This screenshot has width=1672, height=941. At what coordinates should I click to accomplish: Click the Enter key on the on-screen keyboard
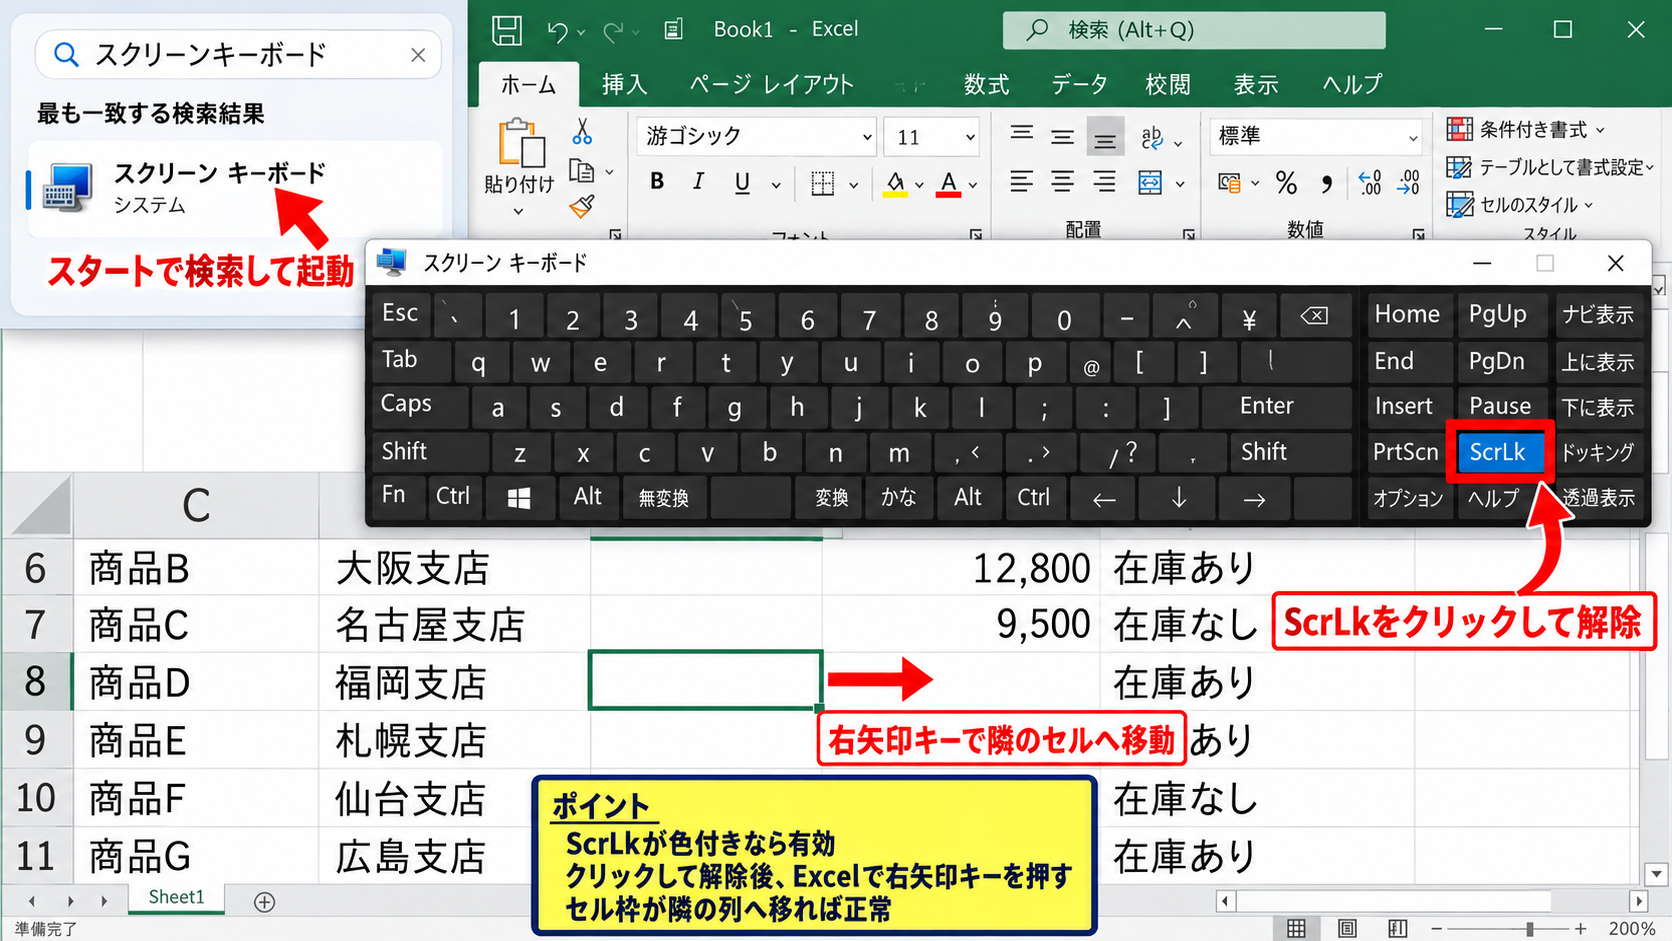[x=1277, y=406]
